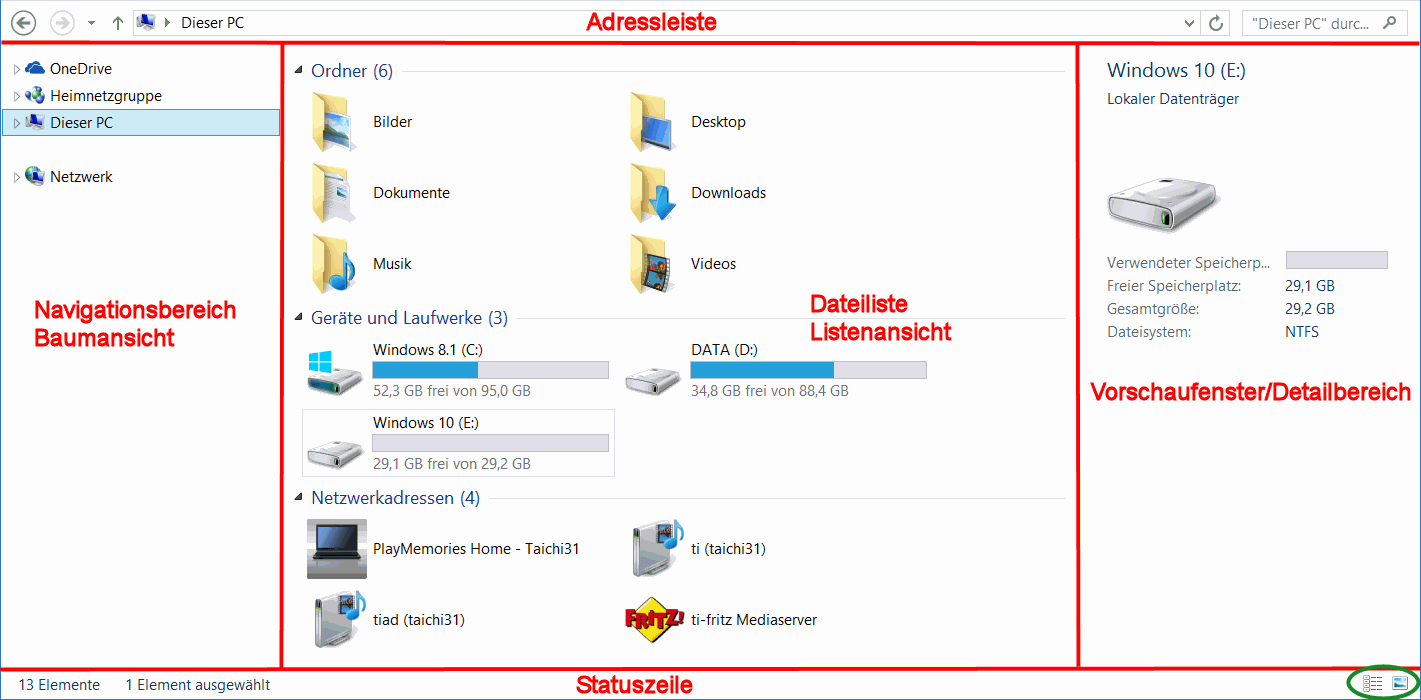Open the Videos folder icon

click(x=652, y=264)
